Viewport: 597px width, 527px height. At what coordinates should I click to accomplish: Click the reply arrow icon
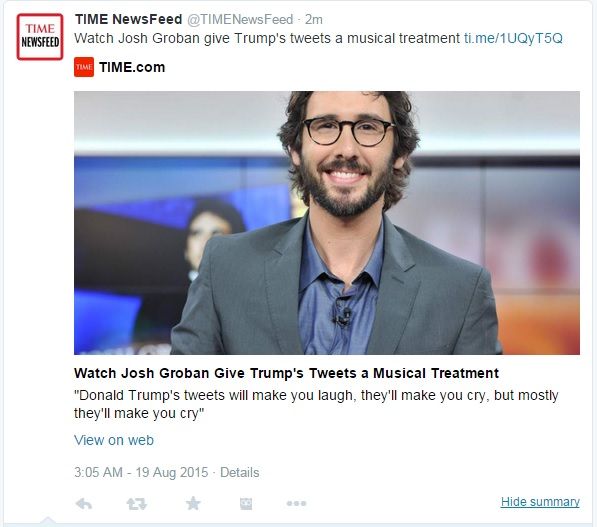[84, 504]
